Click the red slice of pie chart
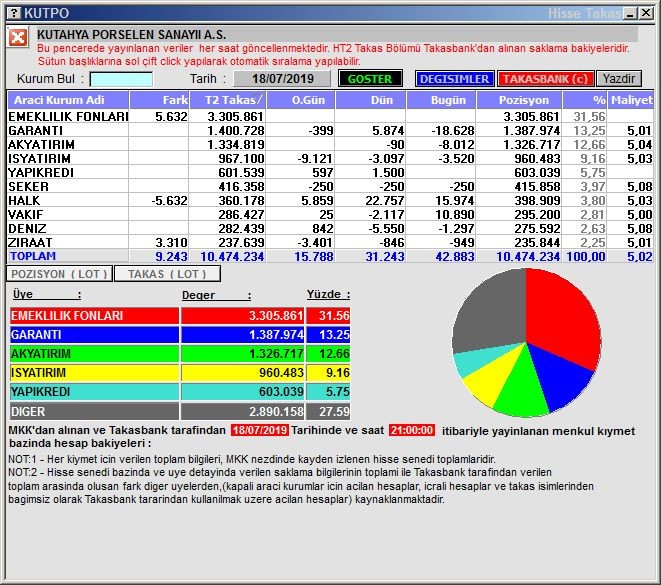This screenshot has height=585, width=661. coord(563,318)
